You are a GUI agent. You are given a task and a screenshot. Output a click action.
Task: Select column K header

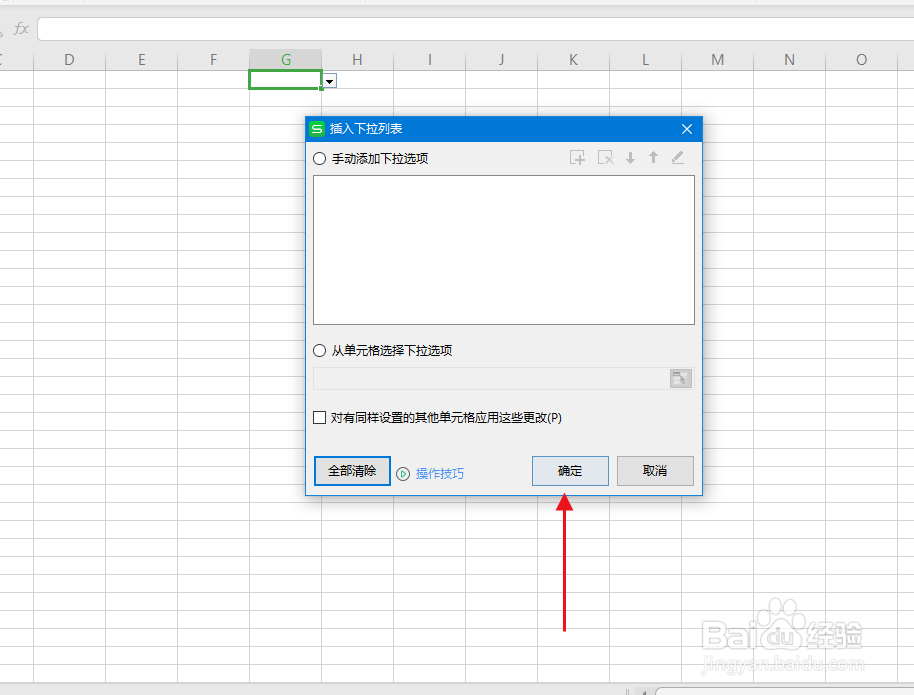pyautogui.click(x=574, y=59)
